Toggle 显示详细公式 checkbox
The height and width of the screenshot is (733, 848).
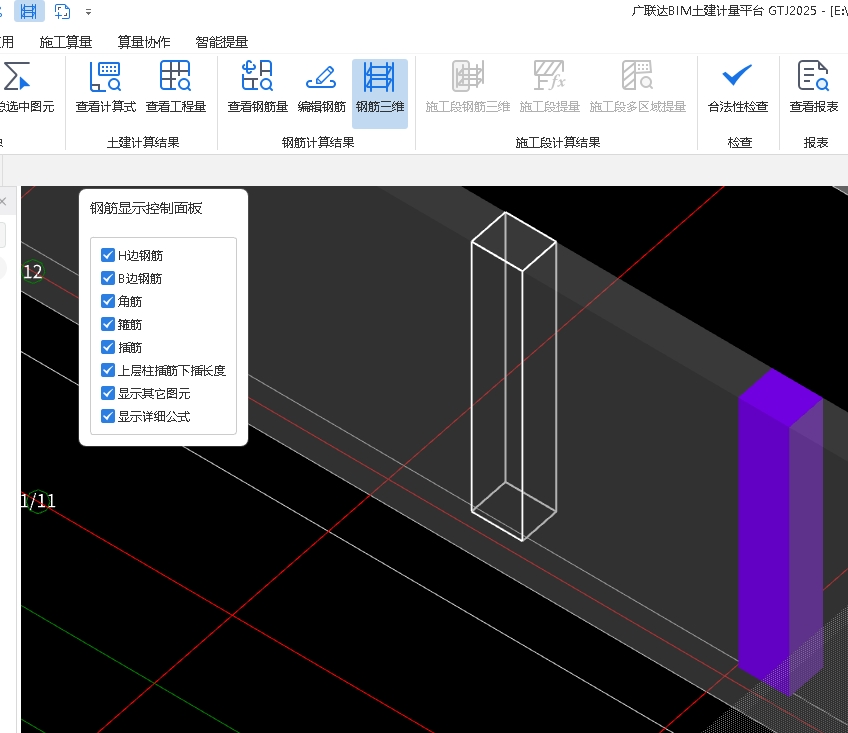(x=108, y=416)
